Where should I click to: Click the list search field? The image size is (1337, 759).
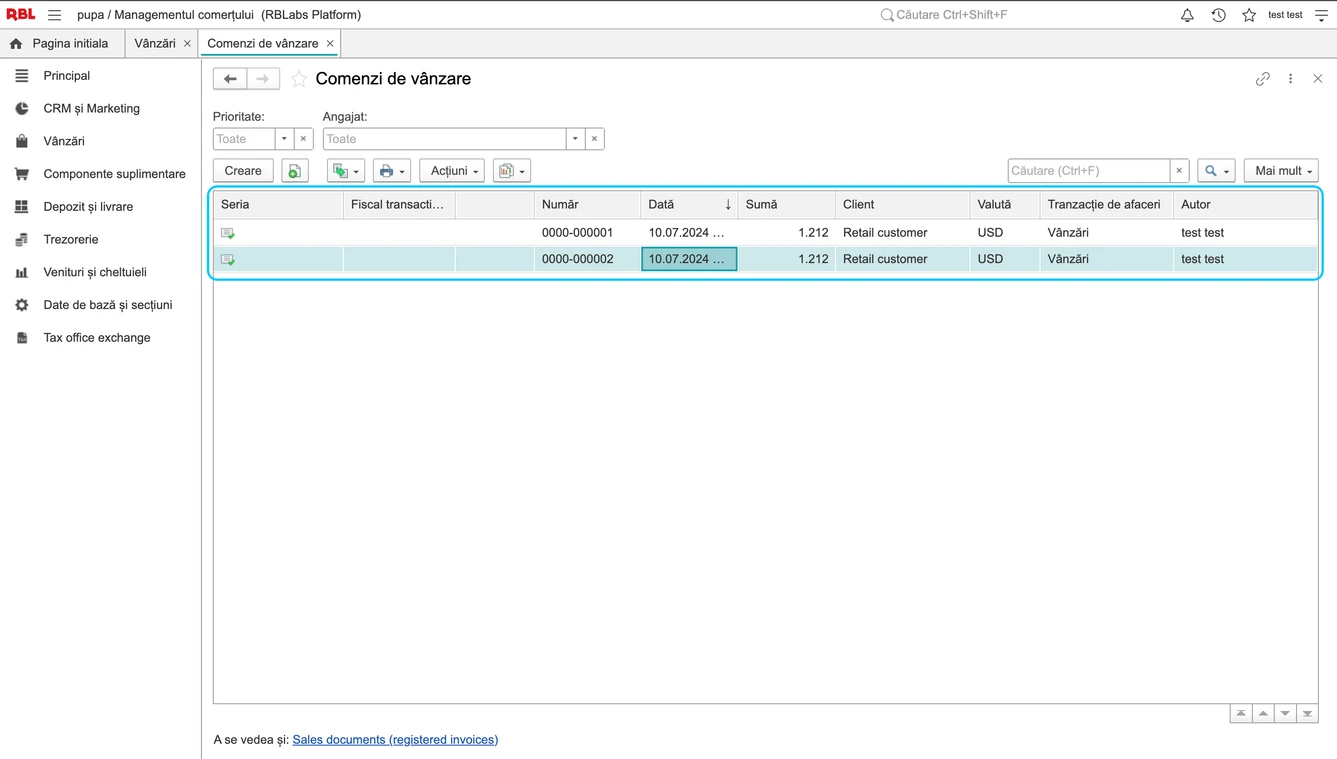[x=1088, y=171]
